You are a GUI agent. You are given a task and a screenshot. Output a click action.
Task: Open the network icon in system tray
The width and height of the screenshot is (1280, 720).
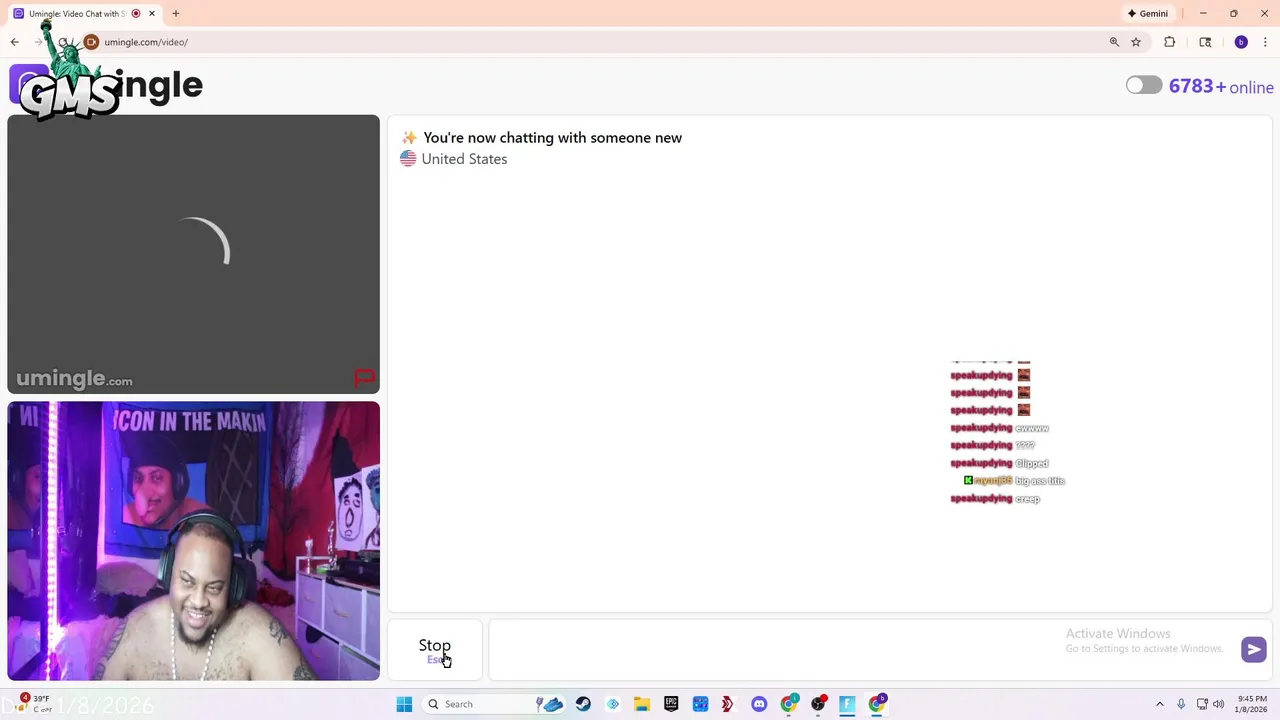pos(1202,704)
